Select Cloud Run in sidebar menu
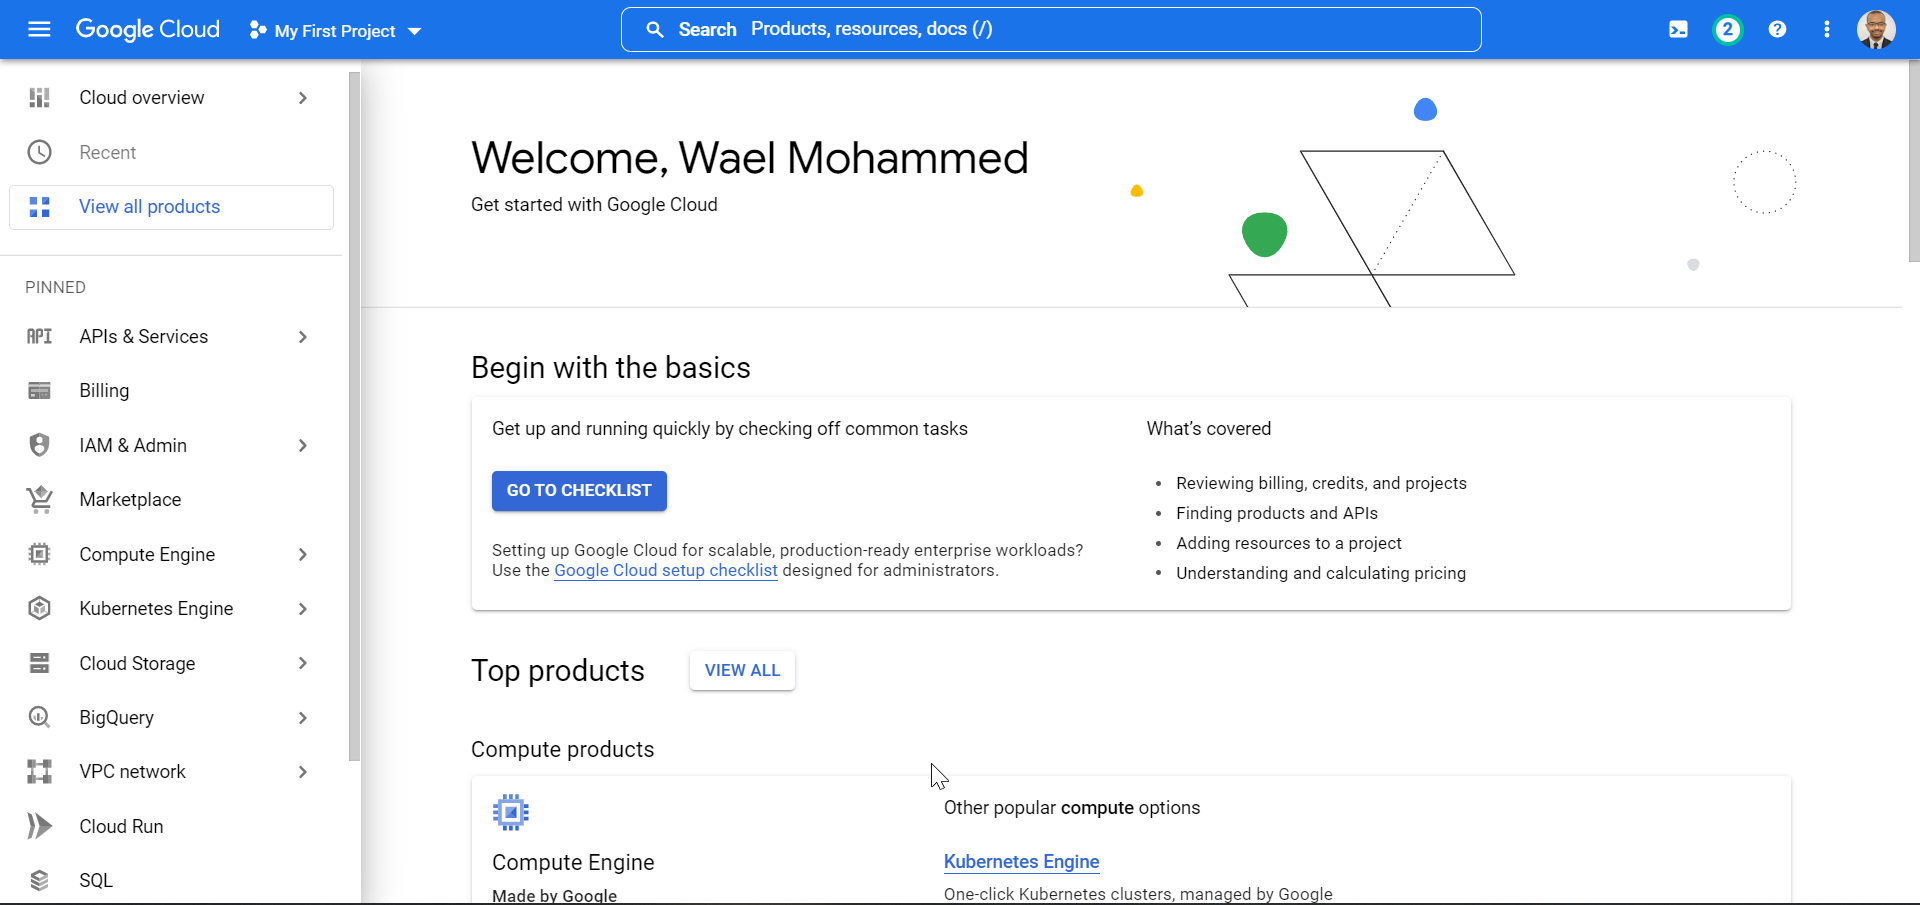 (x=121, y=827)
